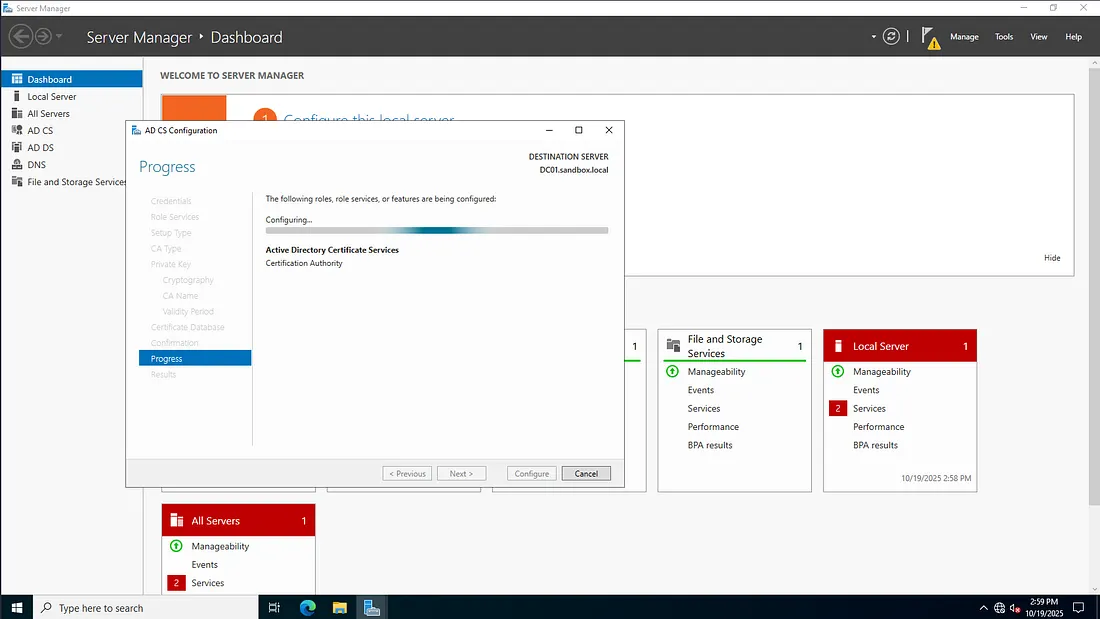Screen dimensions: 1100x619
Task: Click the Task View taskbar icon
Action: click(x=275, y=607)
